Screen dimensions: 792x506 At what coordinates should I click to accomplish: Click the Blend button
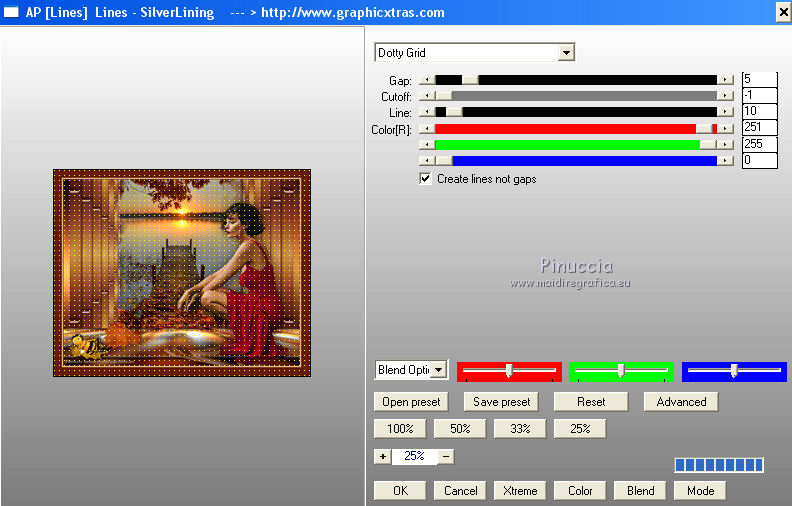point(640,491)
